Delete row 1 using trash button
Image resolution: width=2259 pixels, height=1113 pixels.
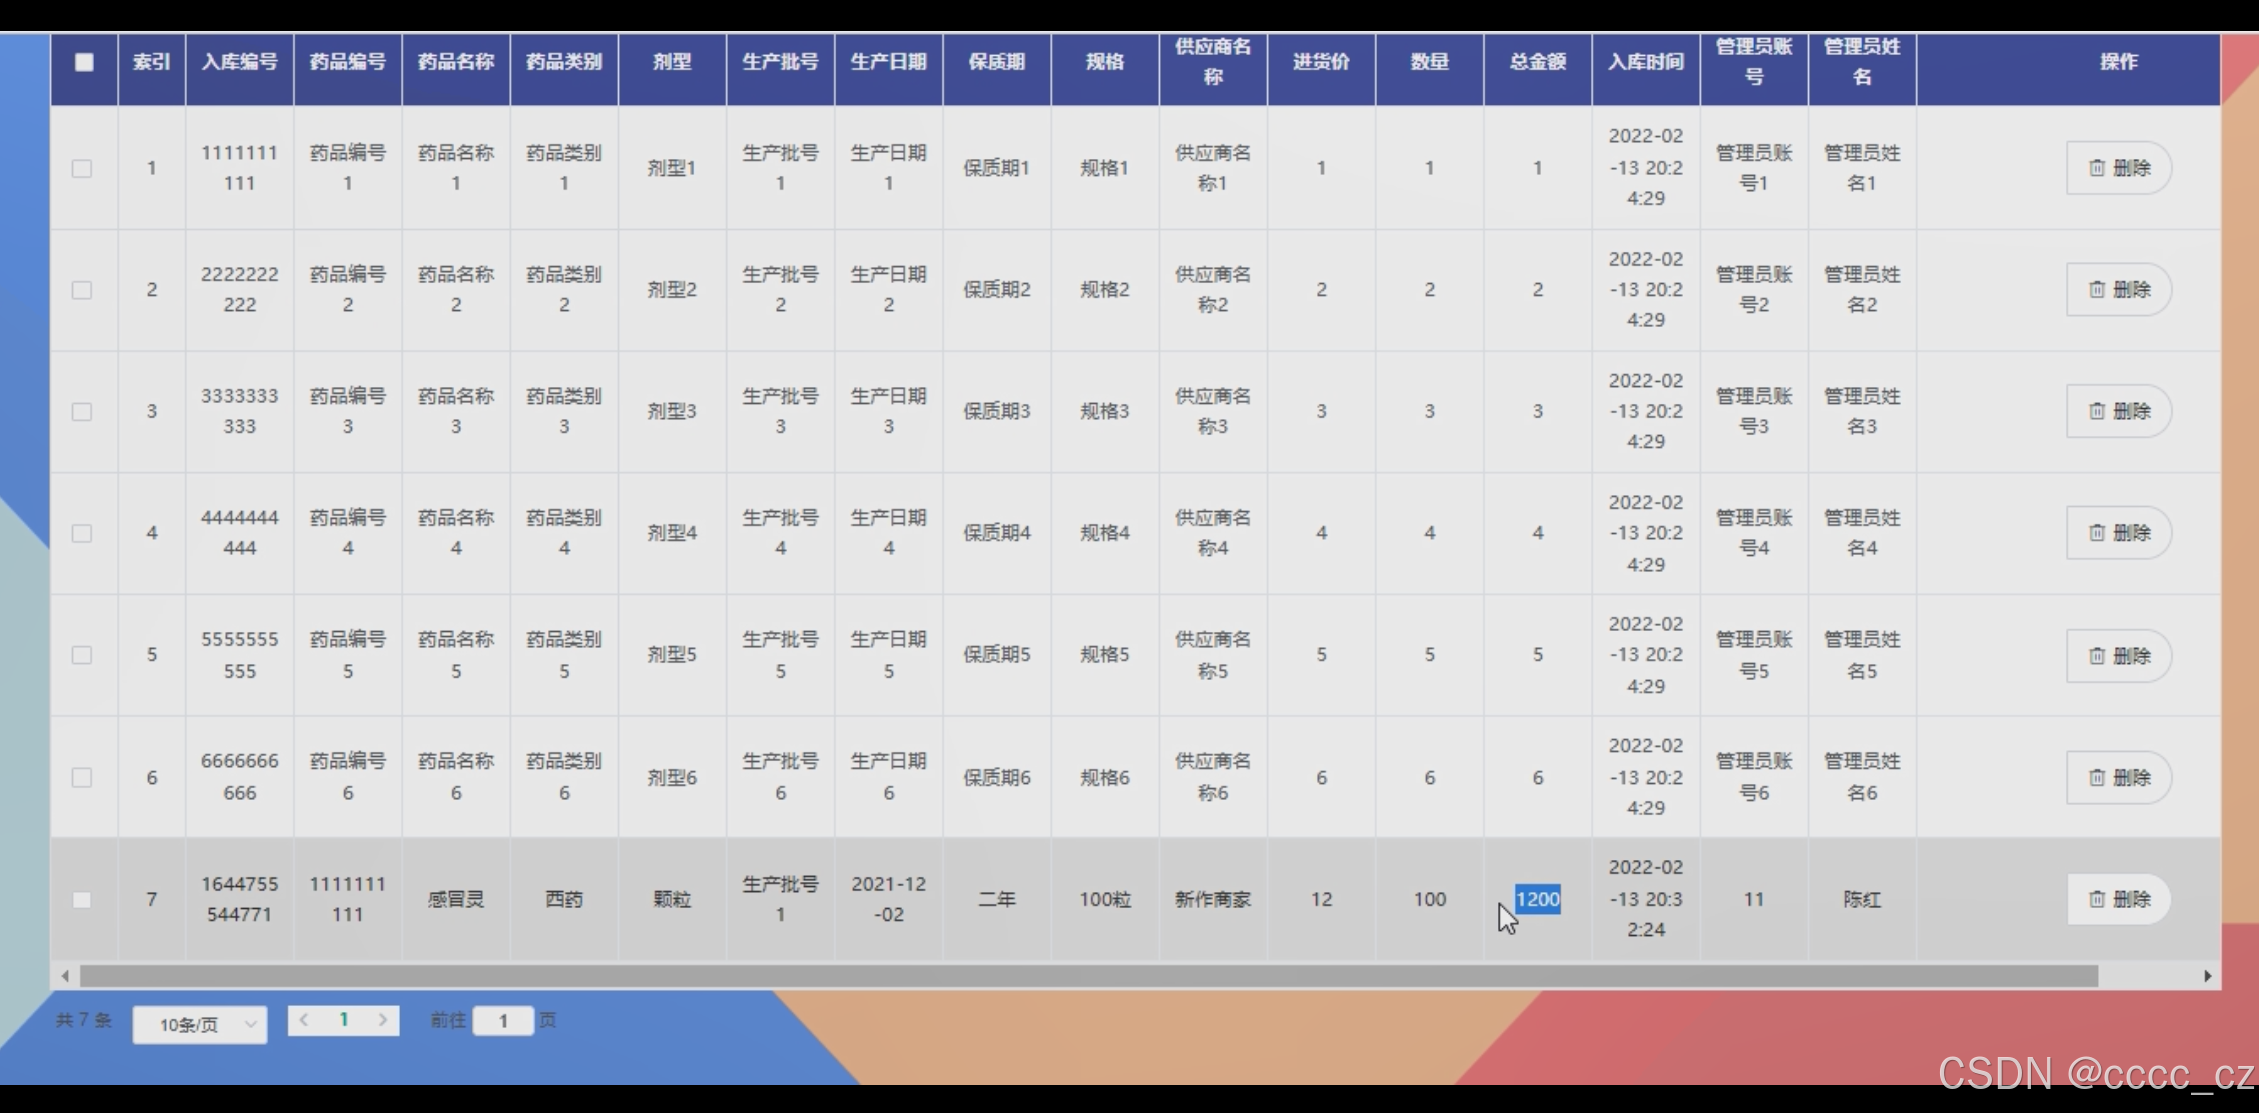2118,168
